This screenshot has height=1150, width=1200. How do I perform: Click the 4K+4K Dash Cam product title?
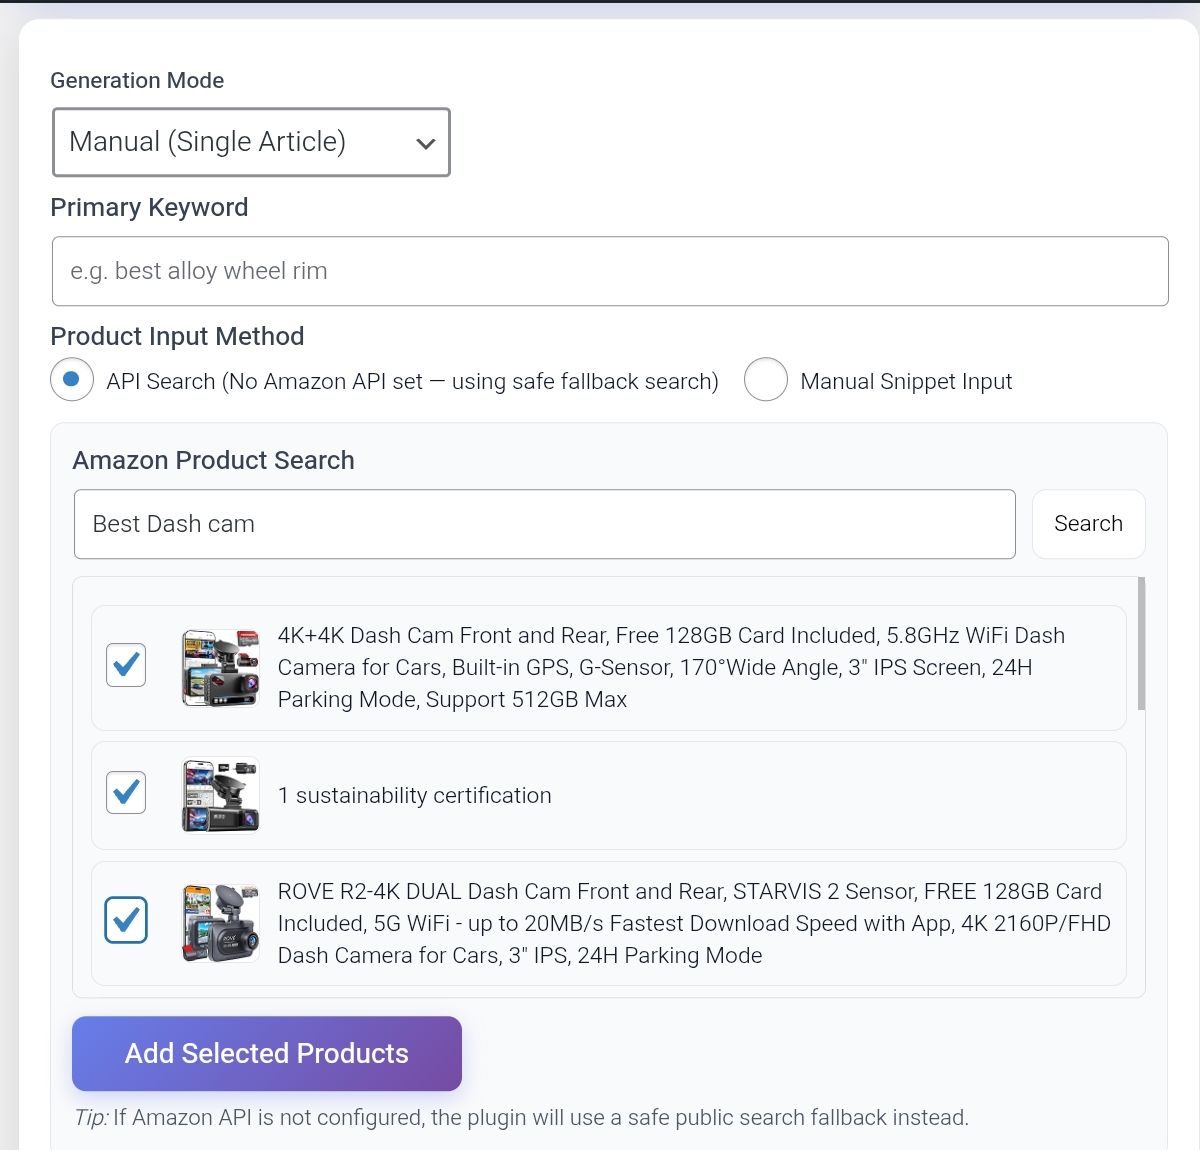(x=670, y=667)
